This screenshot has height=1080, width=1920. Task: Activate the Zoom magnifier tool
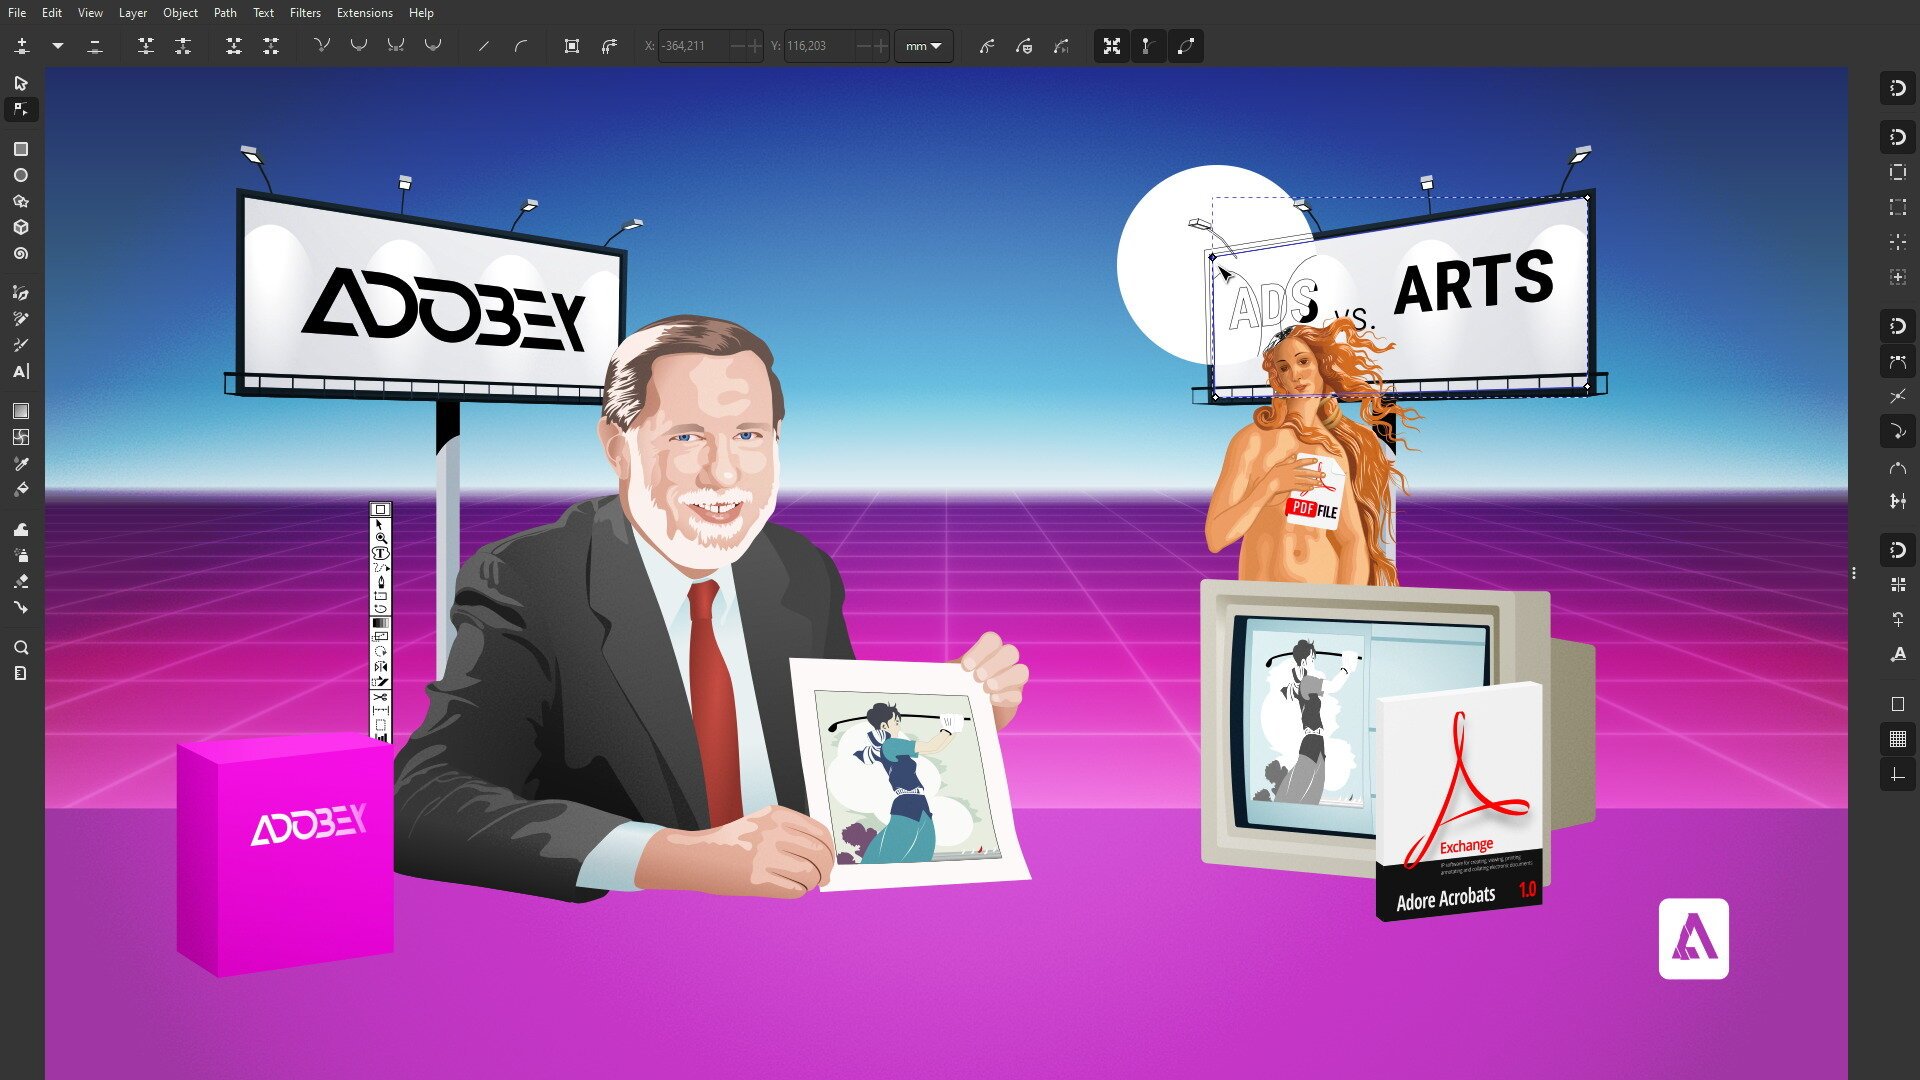pos(21,647)
